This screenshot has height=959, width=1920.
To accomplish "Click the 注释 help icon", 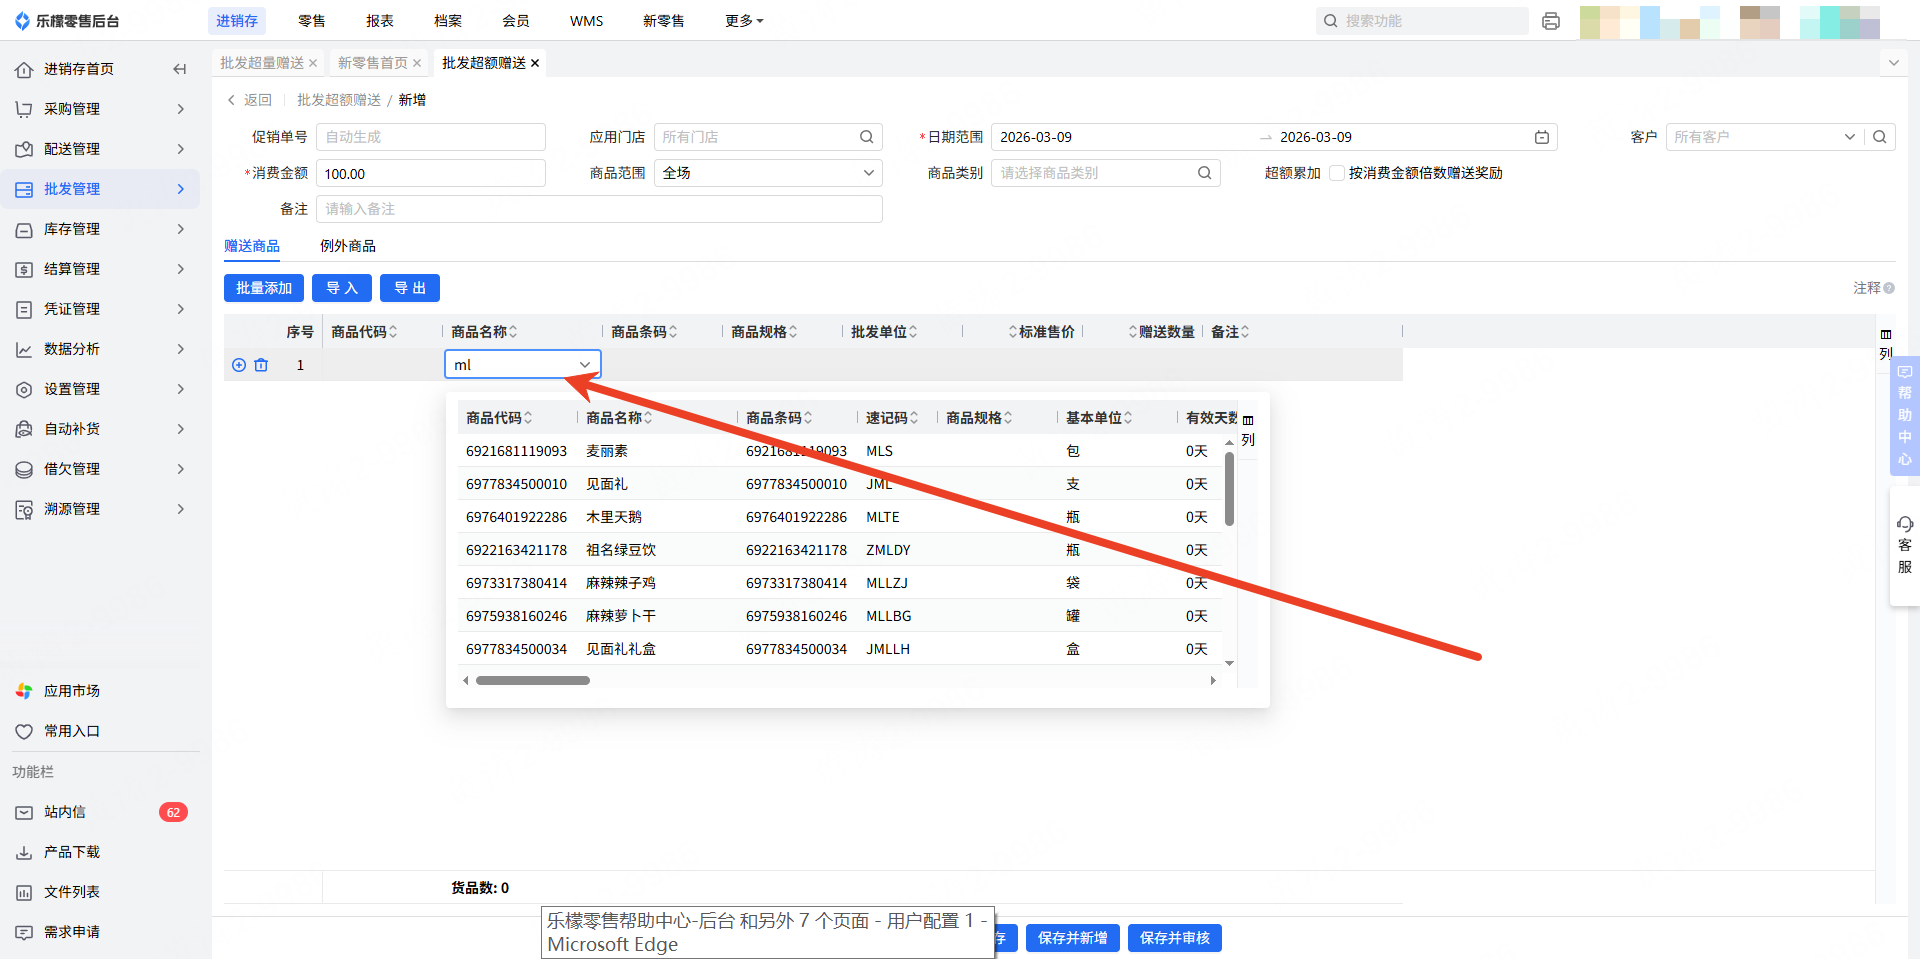I will tap(1889, 288).
